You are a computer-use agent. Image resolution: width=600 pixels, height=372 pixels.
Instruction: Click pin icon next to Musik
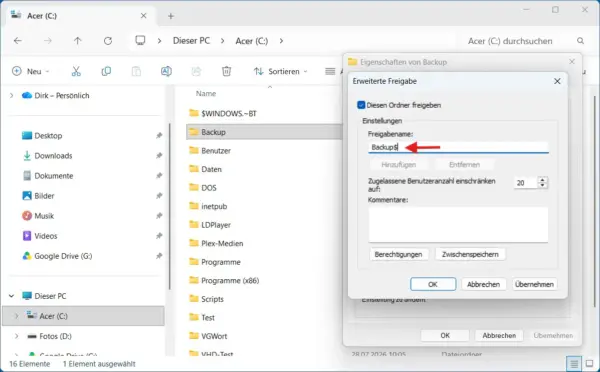159,216
